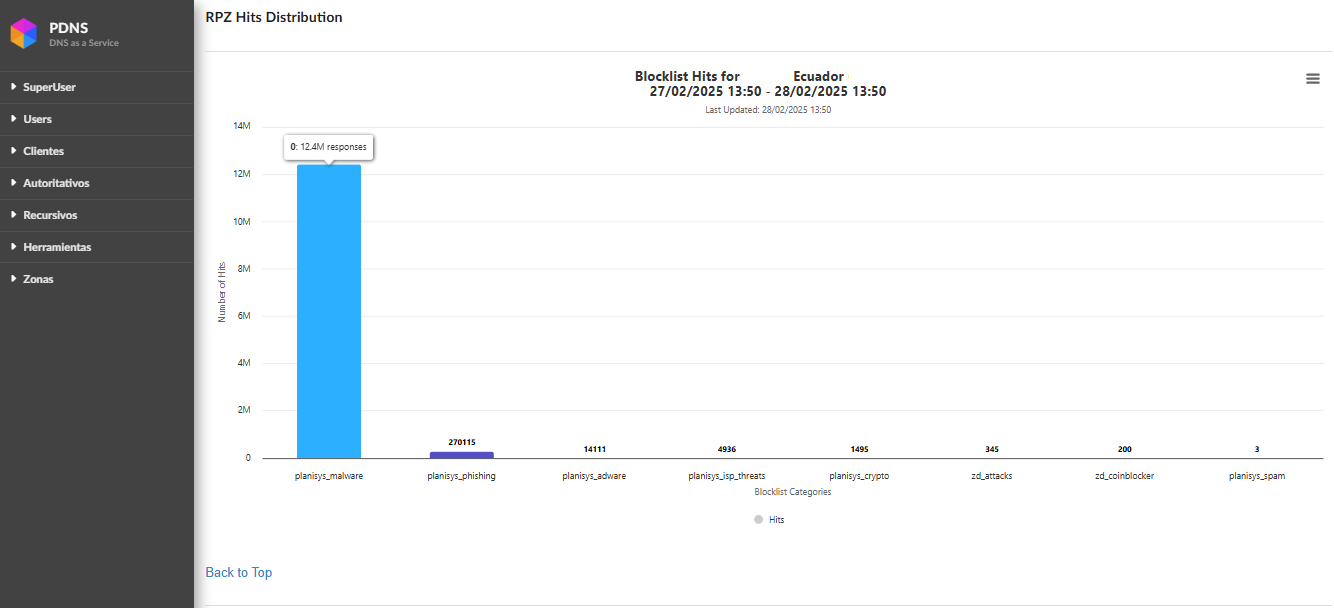Click the 200 data label
The image size is (1334, 608).
click(1125, 449)
